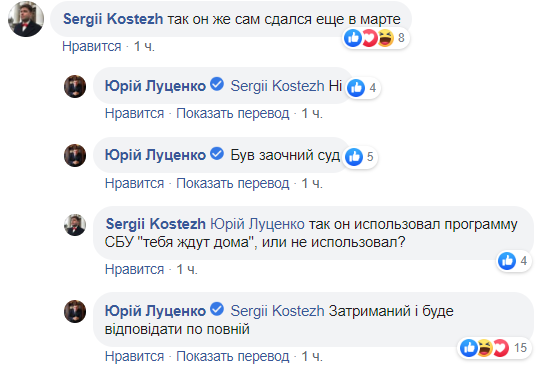Open Sergii Kostezh's avatar on the СБУ comment
Image resolution: width=547 pixels, height=373 pixels.
point(75,225)
